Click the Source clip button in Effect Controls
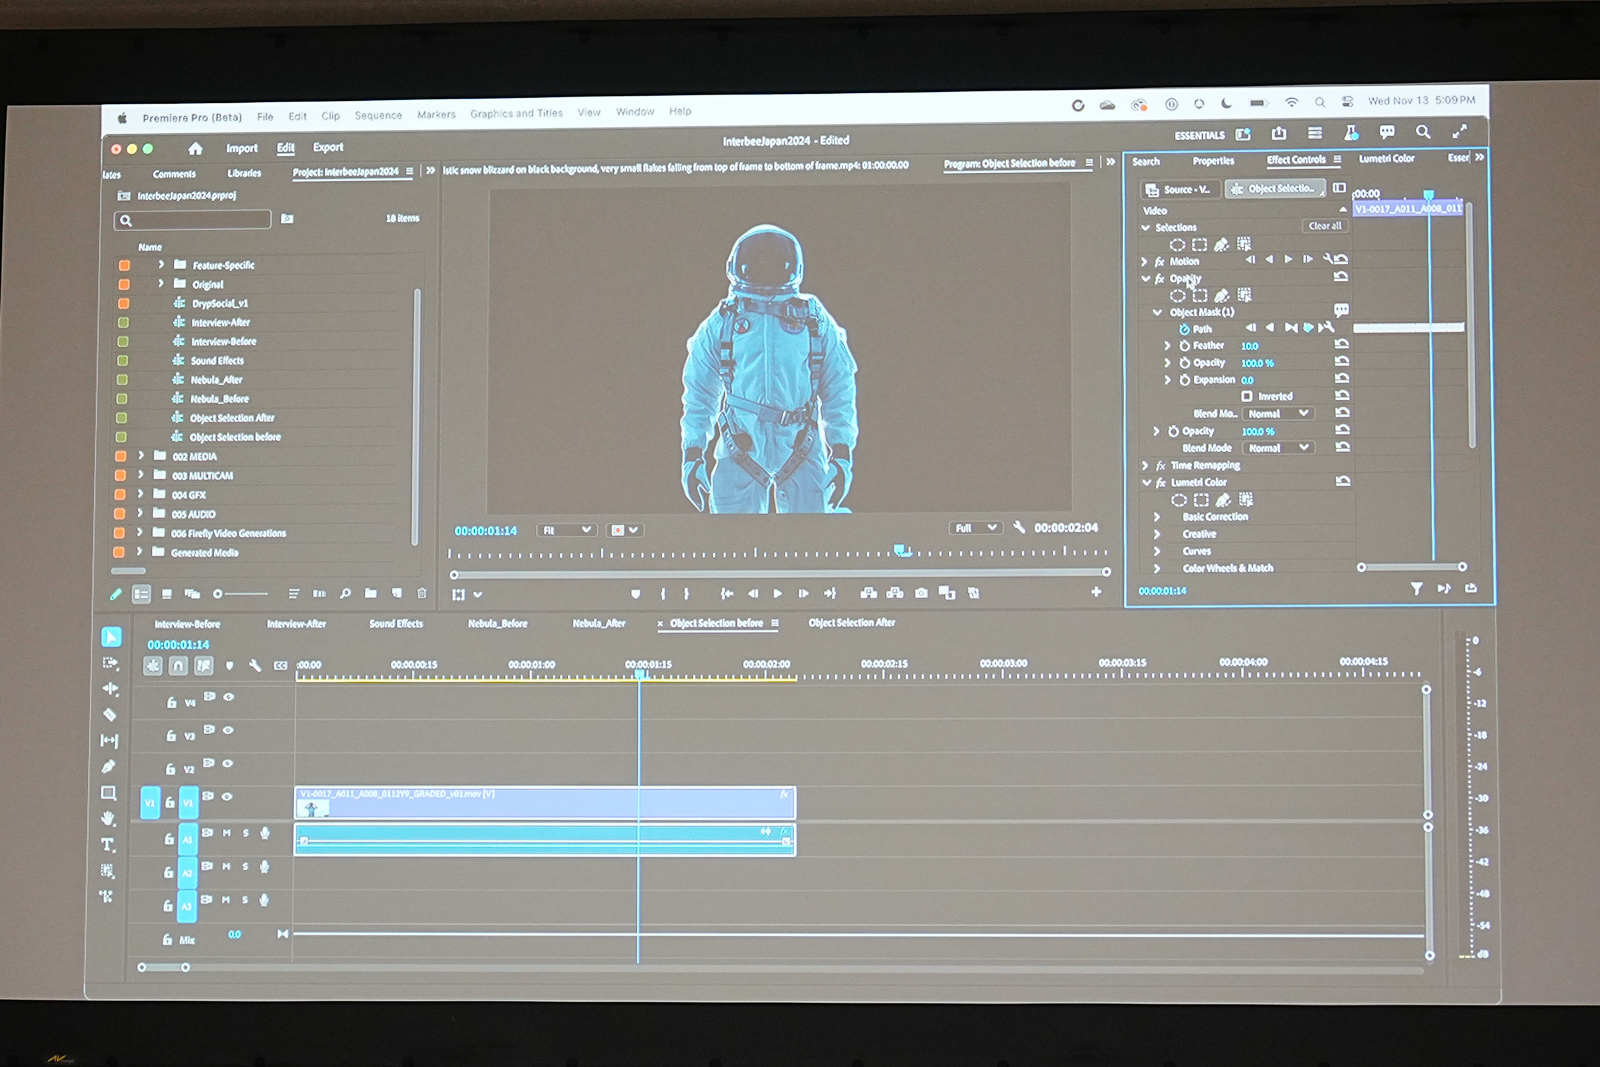This screenshot has height=1067, width=1600. point(1179,189)
